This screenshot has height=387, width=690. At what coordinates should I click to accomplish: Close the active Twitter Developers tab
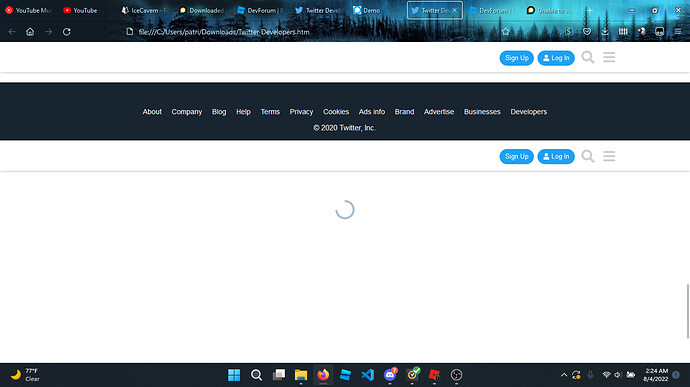(x=455, y=10)
